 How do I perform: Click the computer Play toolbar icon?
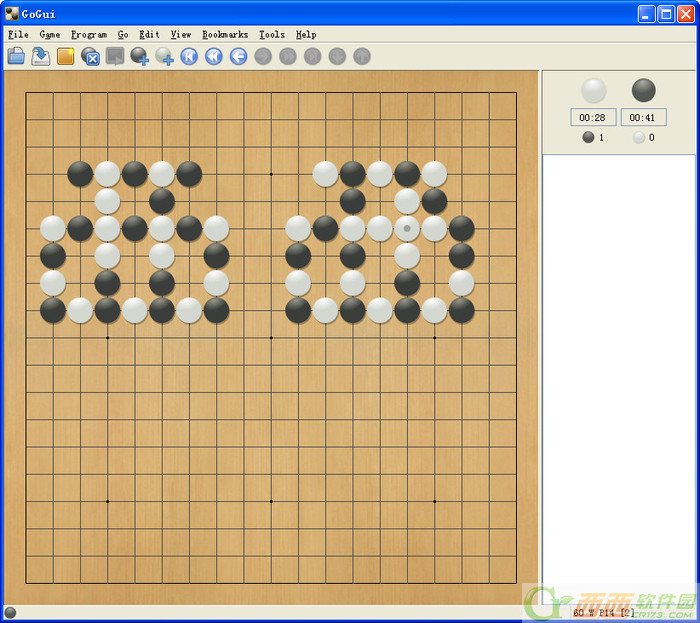click(x=115, y=56)
